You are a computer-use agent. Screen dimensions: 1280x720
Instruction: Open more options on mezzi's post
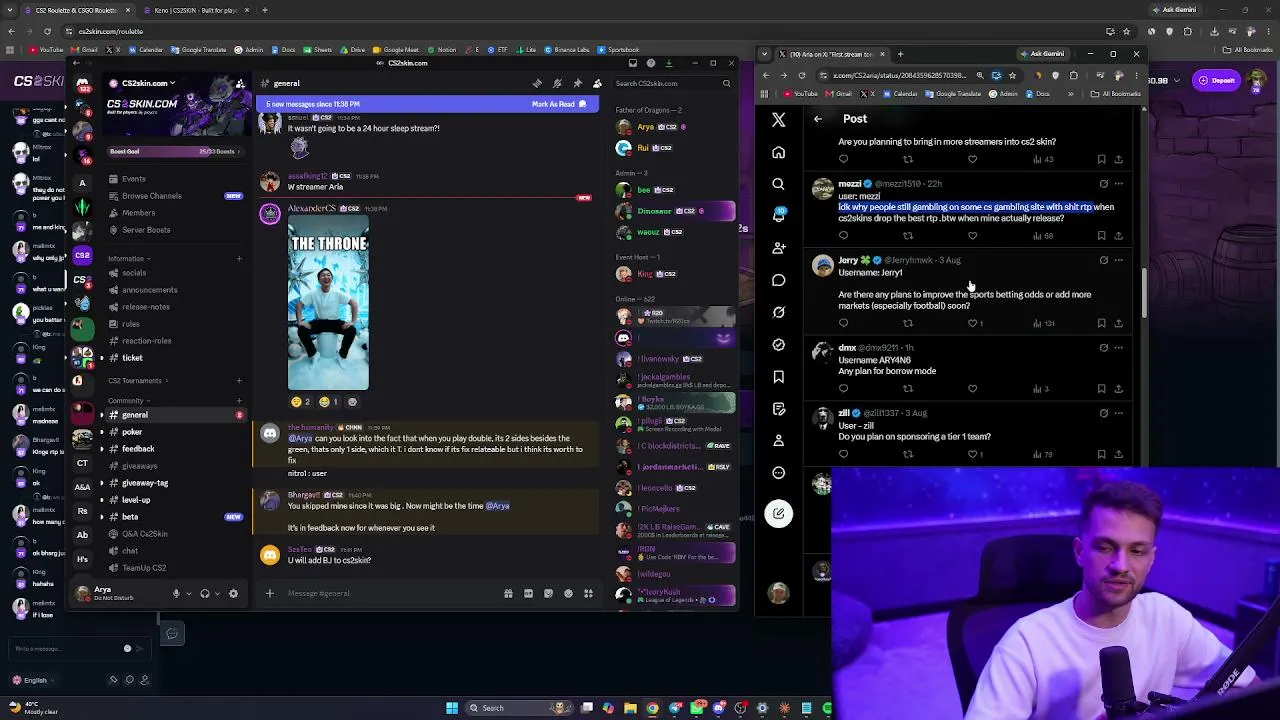point(1118,184)
